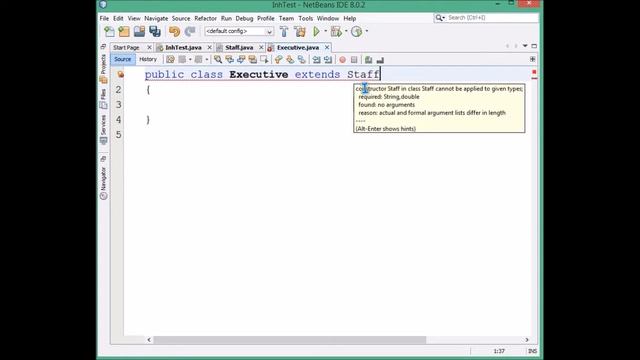Open the Files side panel
Viewport: 640px width, 360px height.
click(103, 98)
